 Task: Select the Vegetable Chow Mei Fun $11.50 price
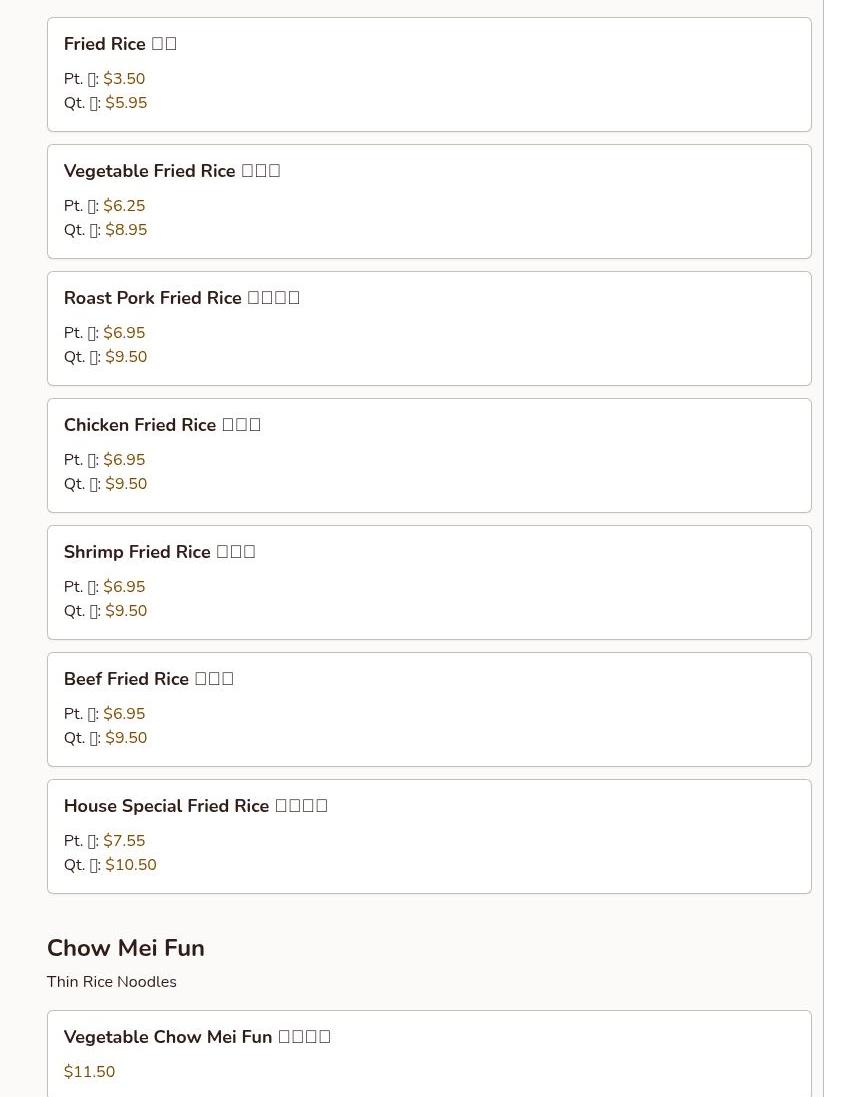pos(89,1072)
